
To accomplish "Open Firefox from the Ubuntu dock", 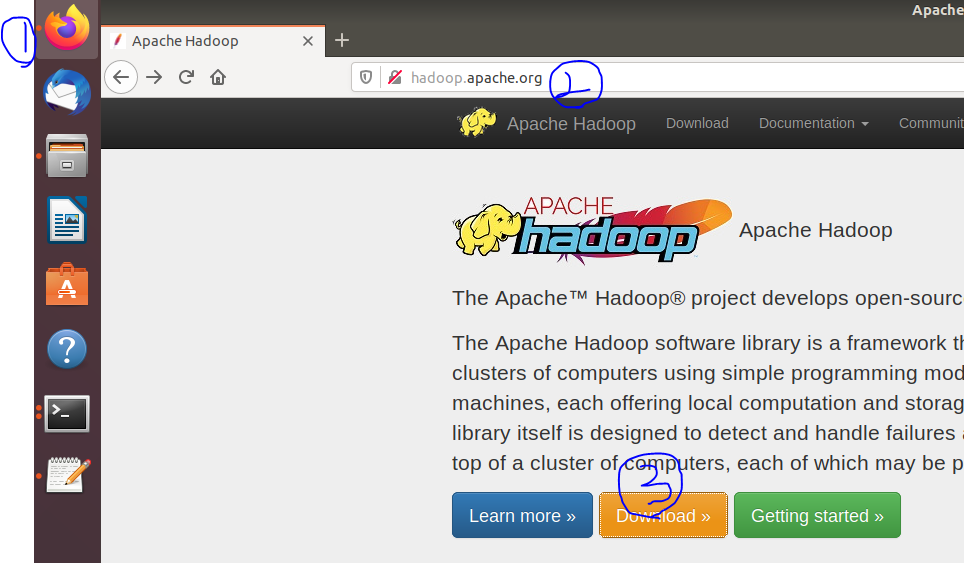I will 67,28.
